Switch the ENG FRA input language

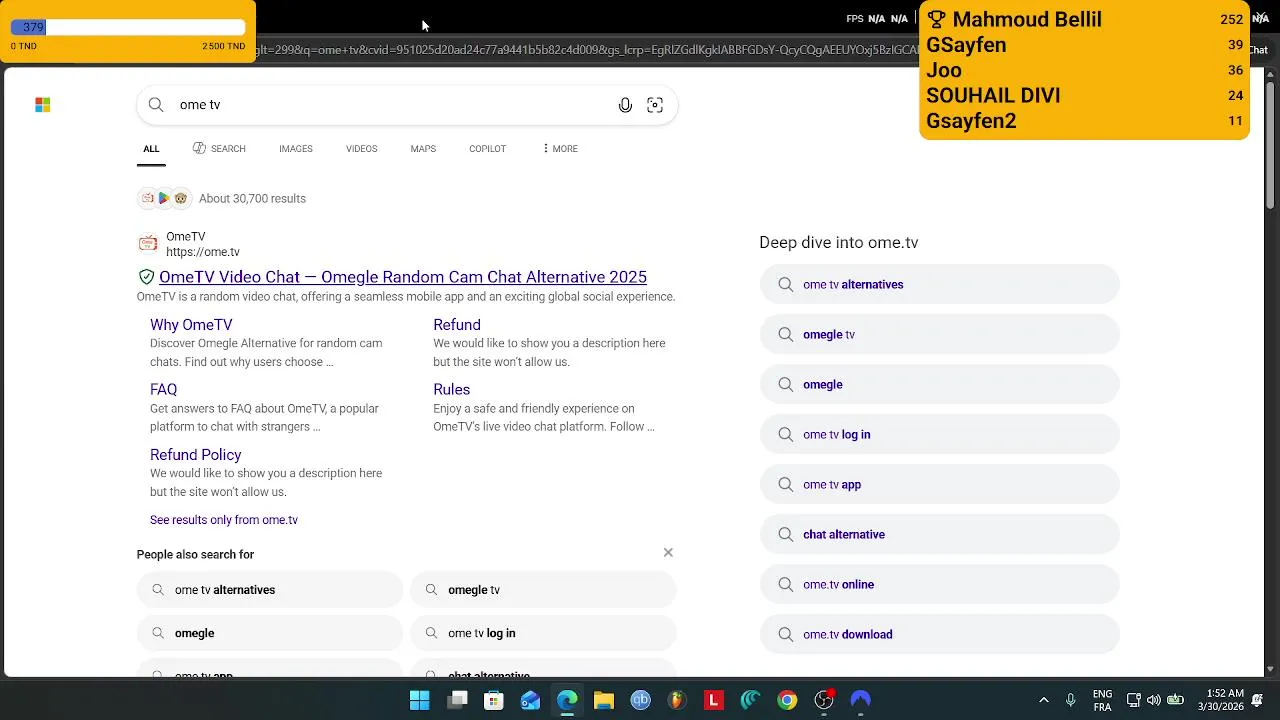point(1102,700)
